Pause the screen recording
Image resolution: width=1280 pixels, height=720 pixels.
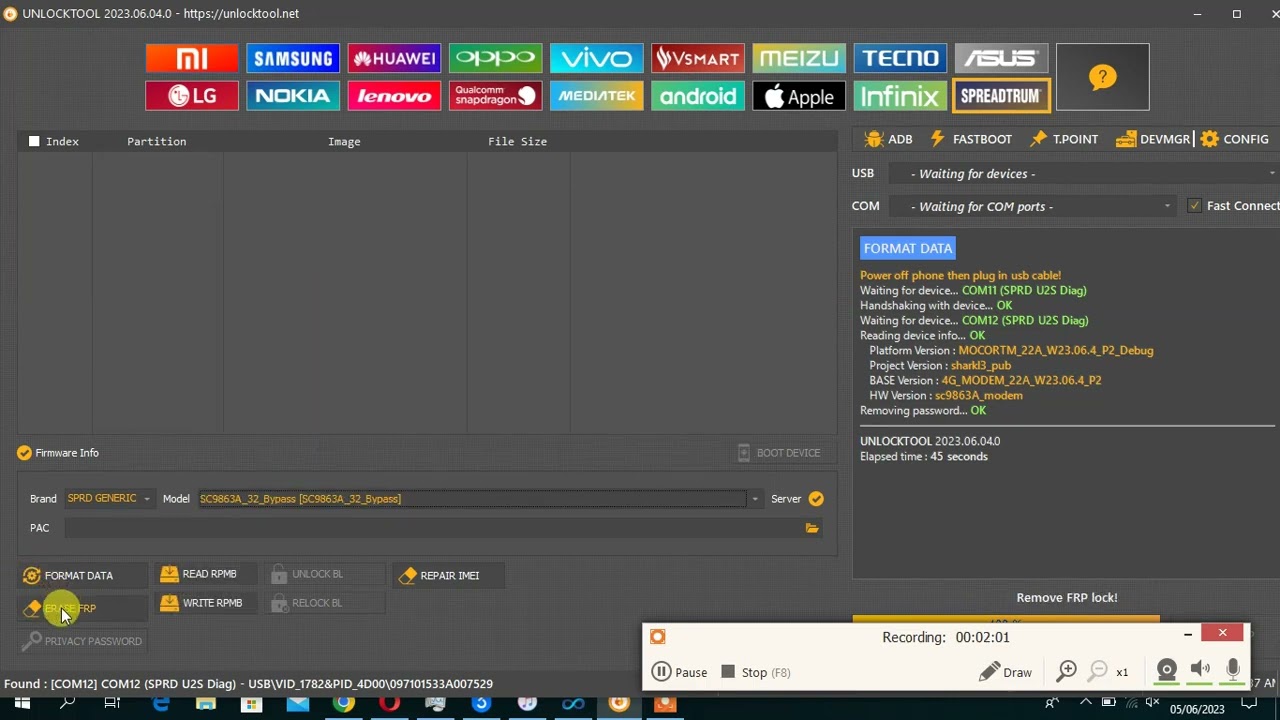[680, 672]
